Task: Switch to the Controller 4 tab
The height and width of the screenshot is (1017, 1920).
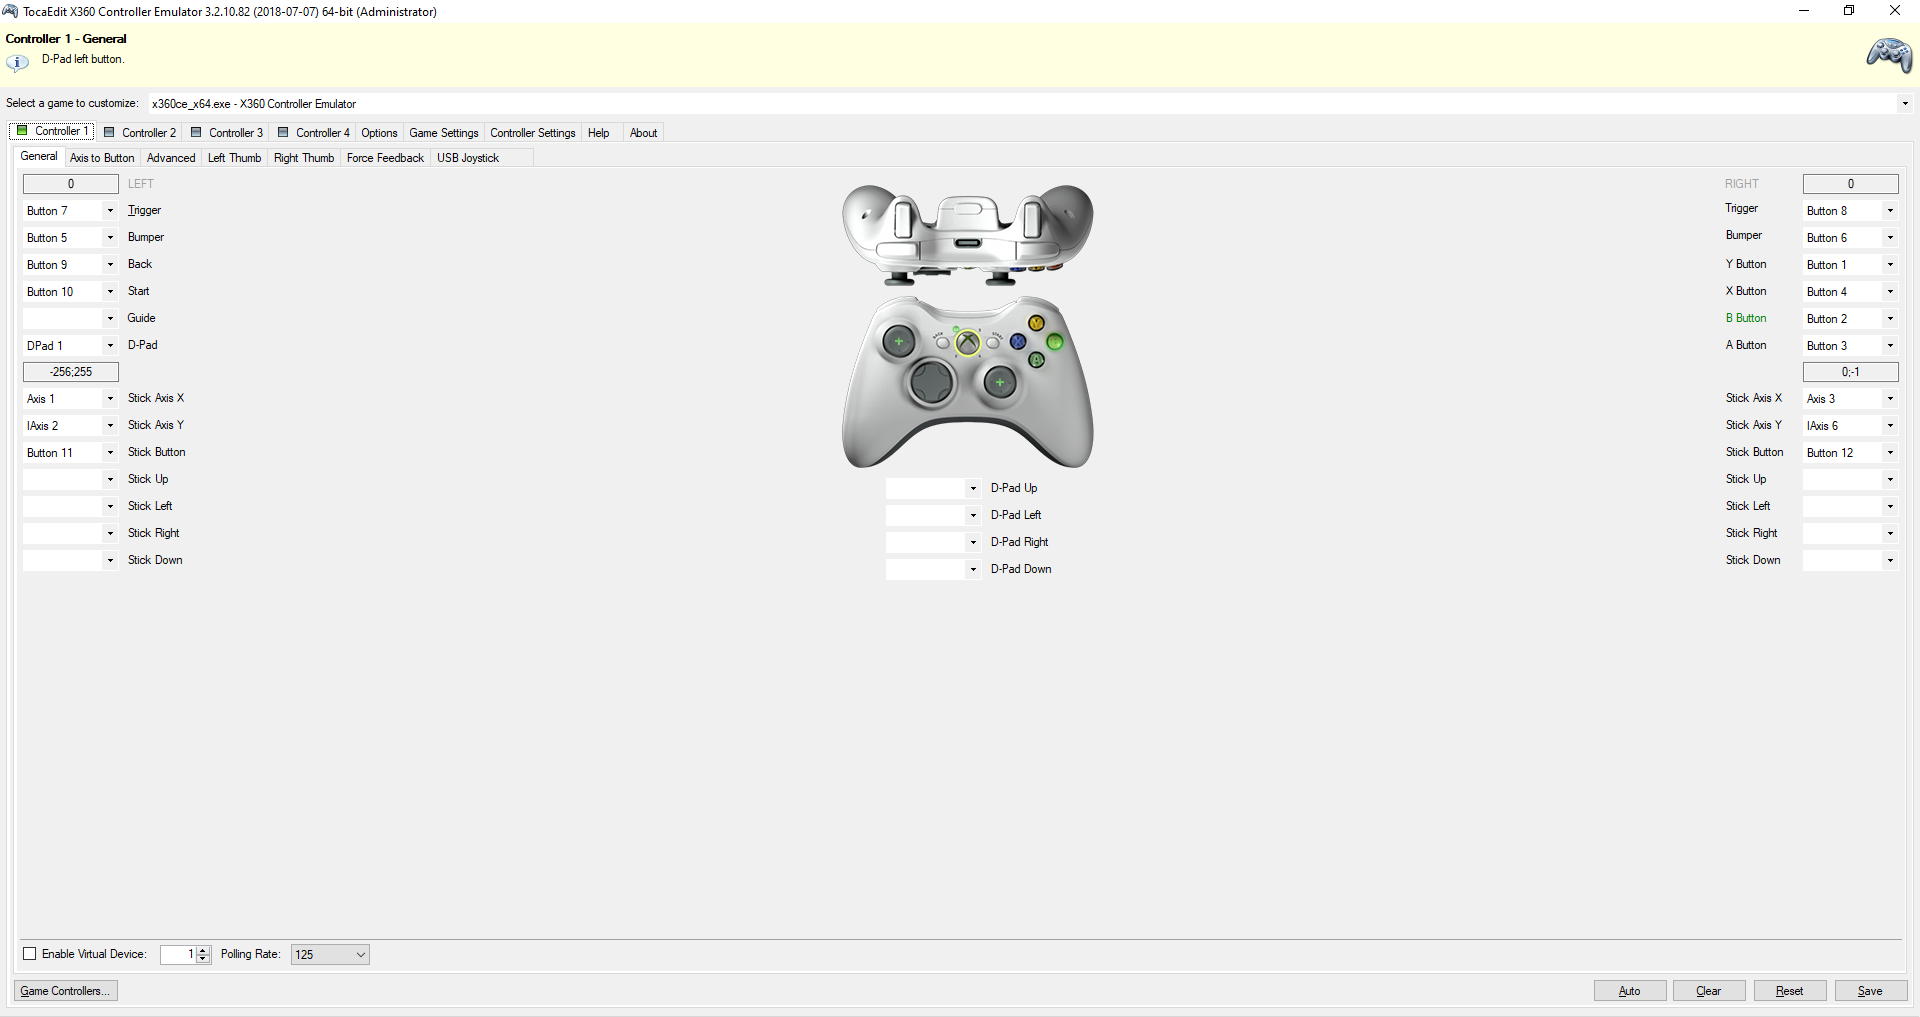Action: (x=314, y=133)
